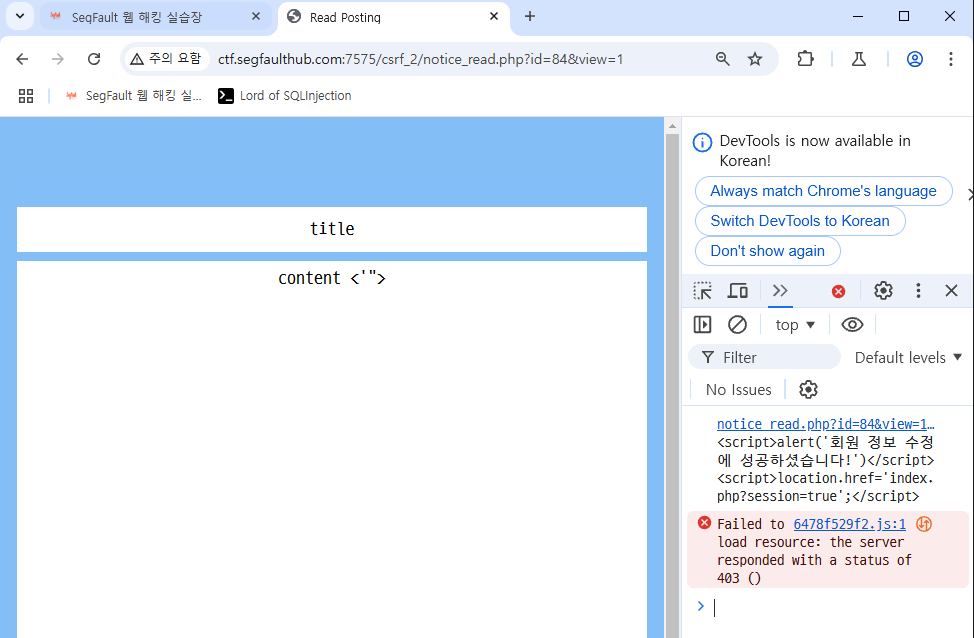This screenshot has width=974, height=638.
Task: Click Switch DevTools to Korean
Action: (799, 221)
